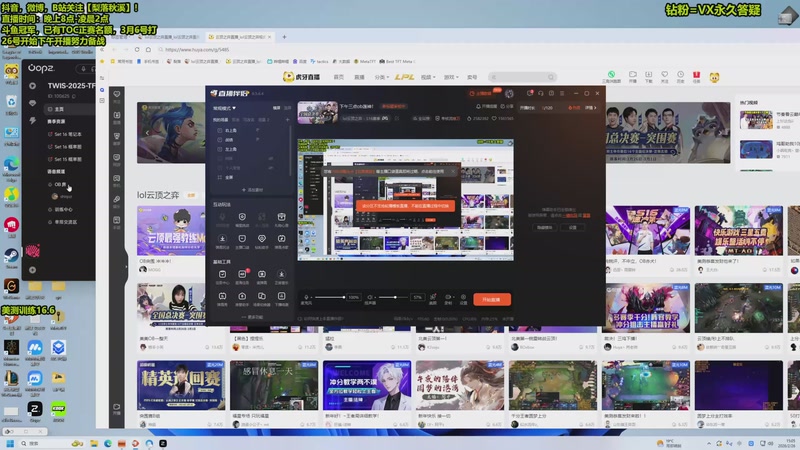Click the red task icon in Huya header
The image size is (800, 450).
(x=696, y=74)
